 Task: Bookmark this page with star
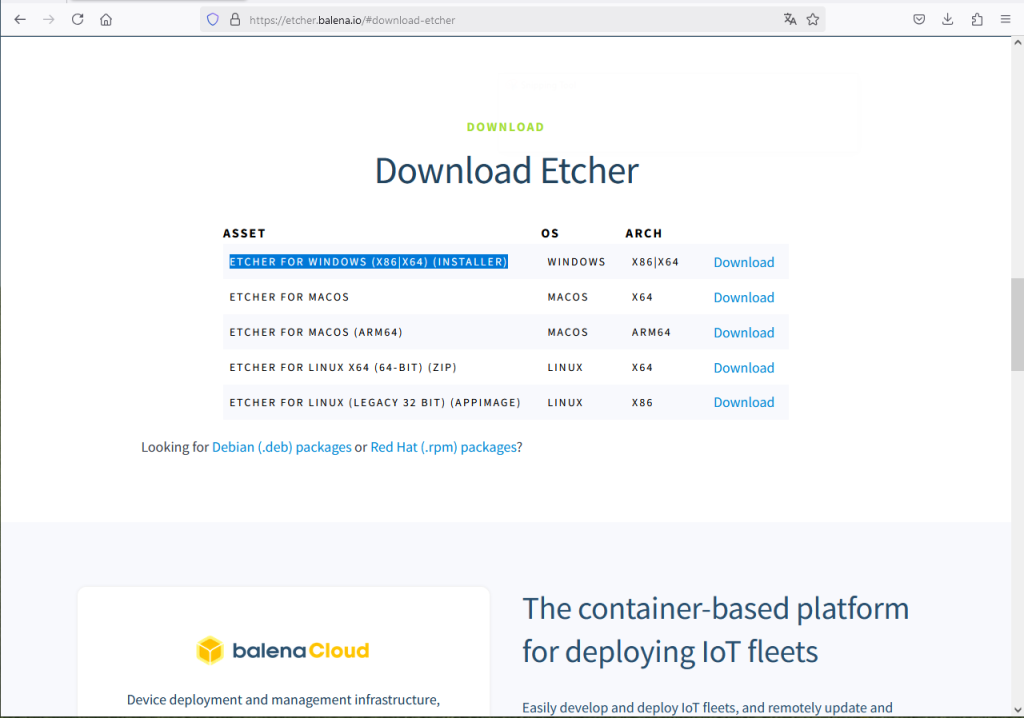click(x=812, y=20)
